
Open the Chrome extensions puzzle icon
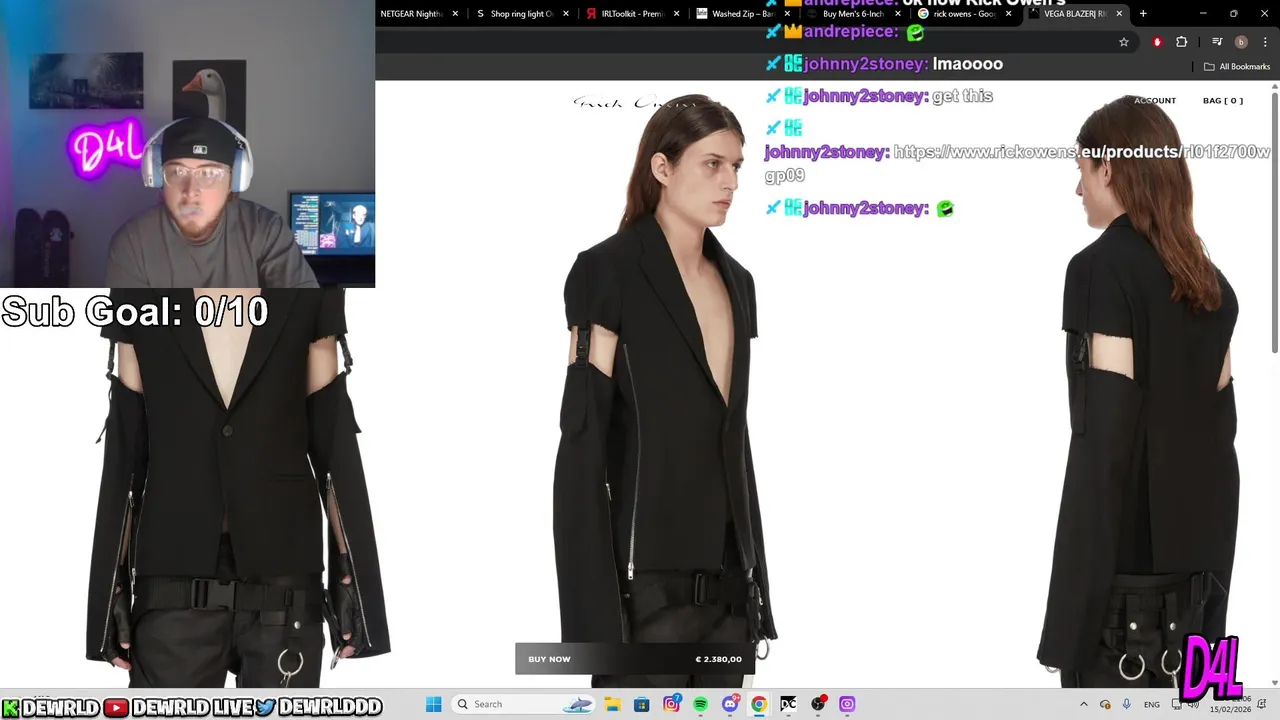1182,42
